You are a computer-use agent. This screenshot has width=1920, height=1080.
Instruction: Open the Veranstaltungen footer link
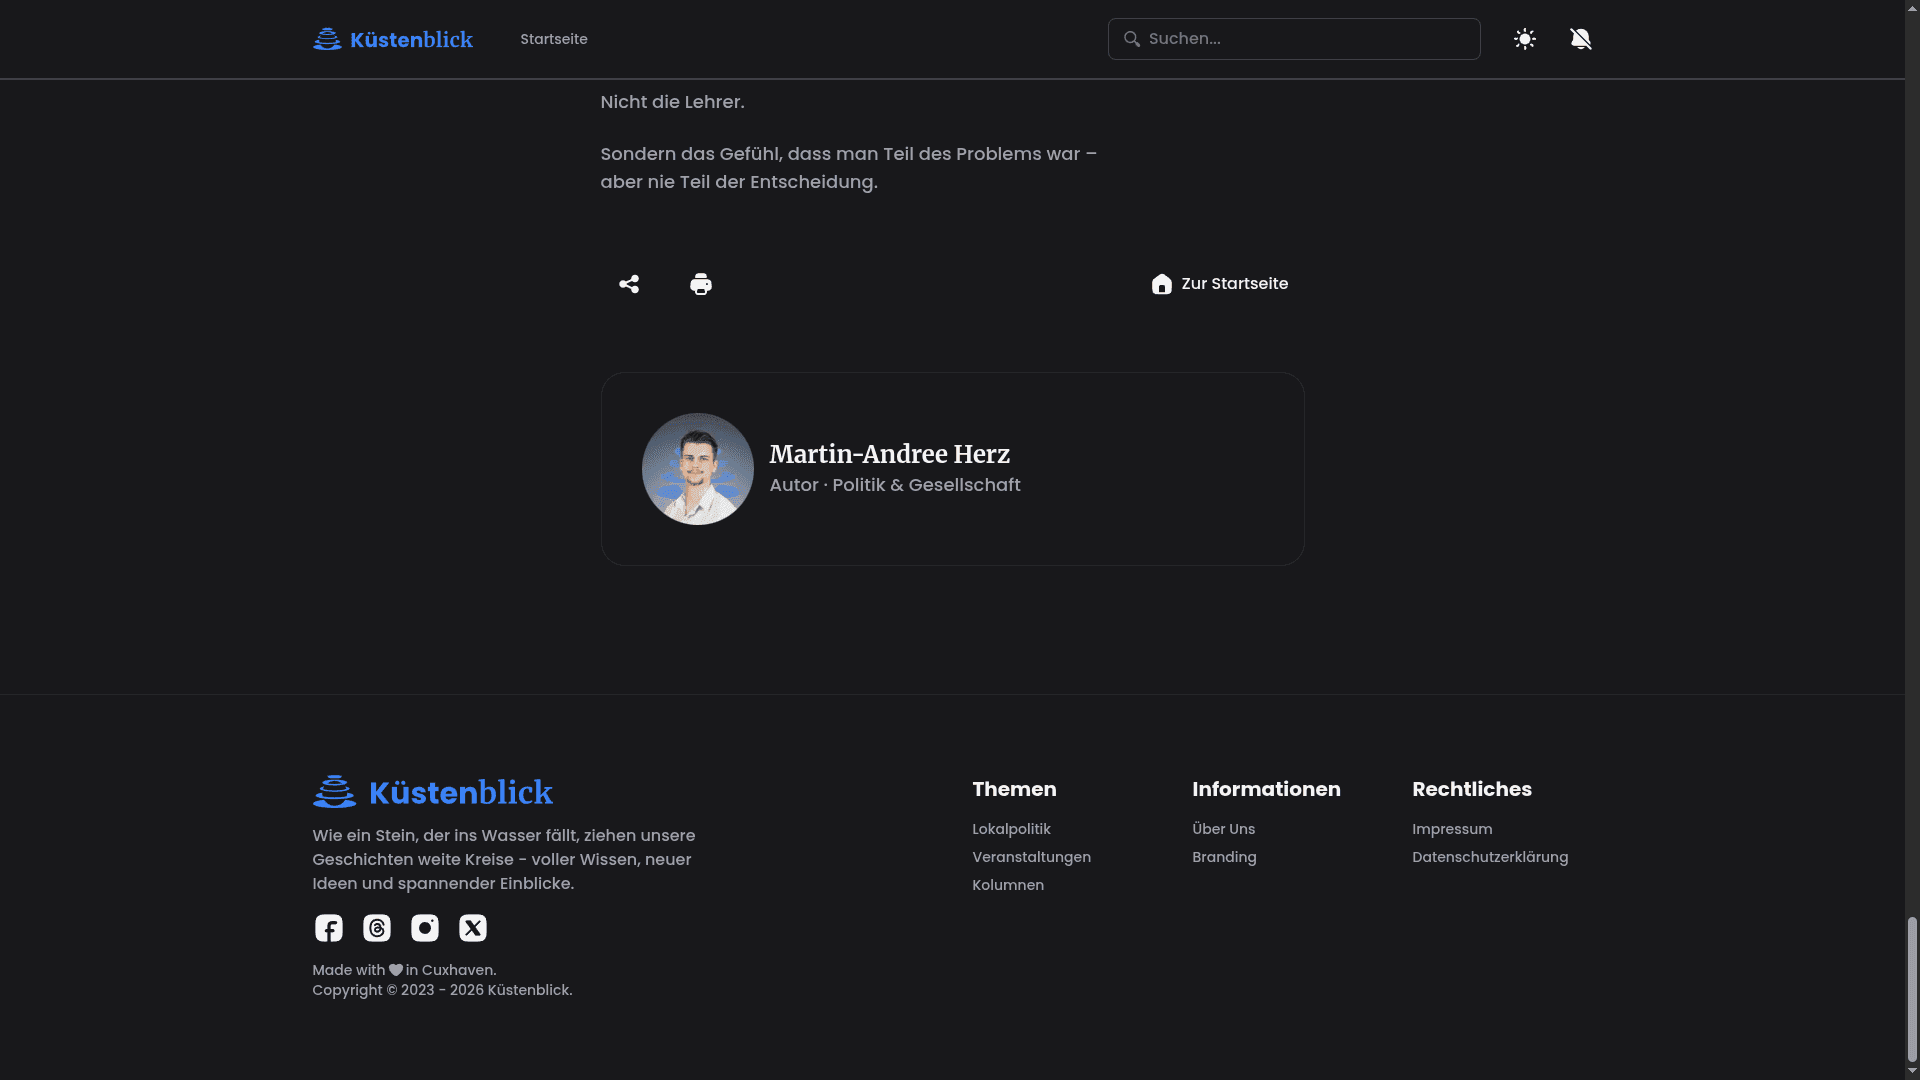tap(1031, 857)
